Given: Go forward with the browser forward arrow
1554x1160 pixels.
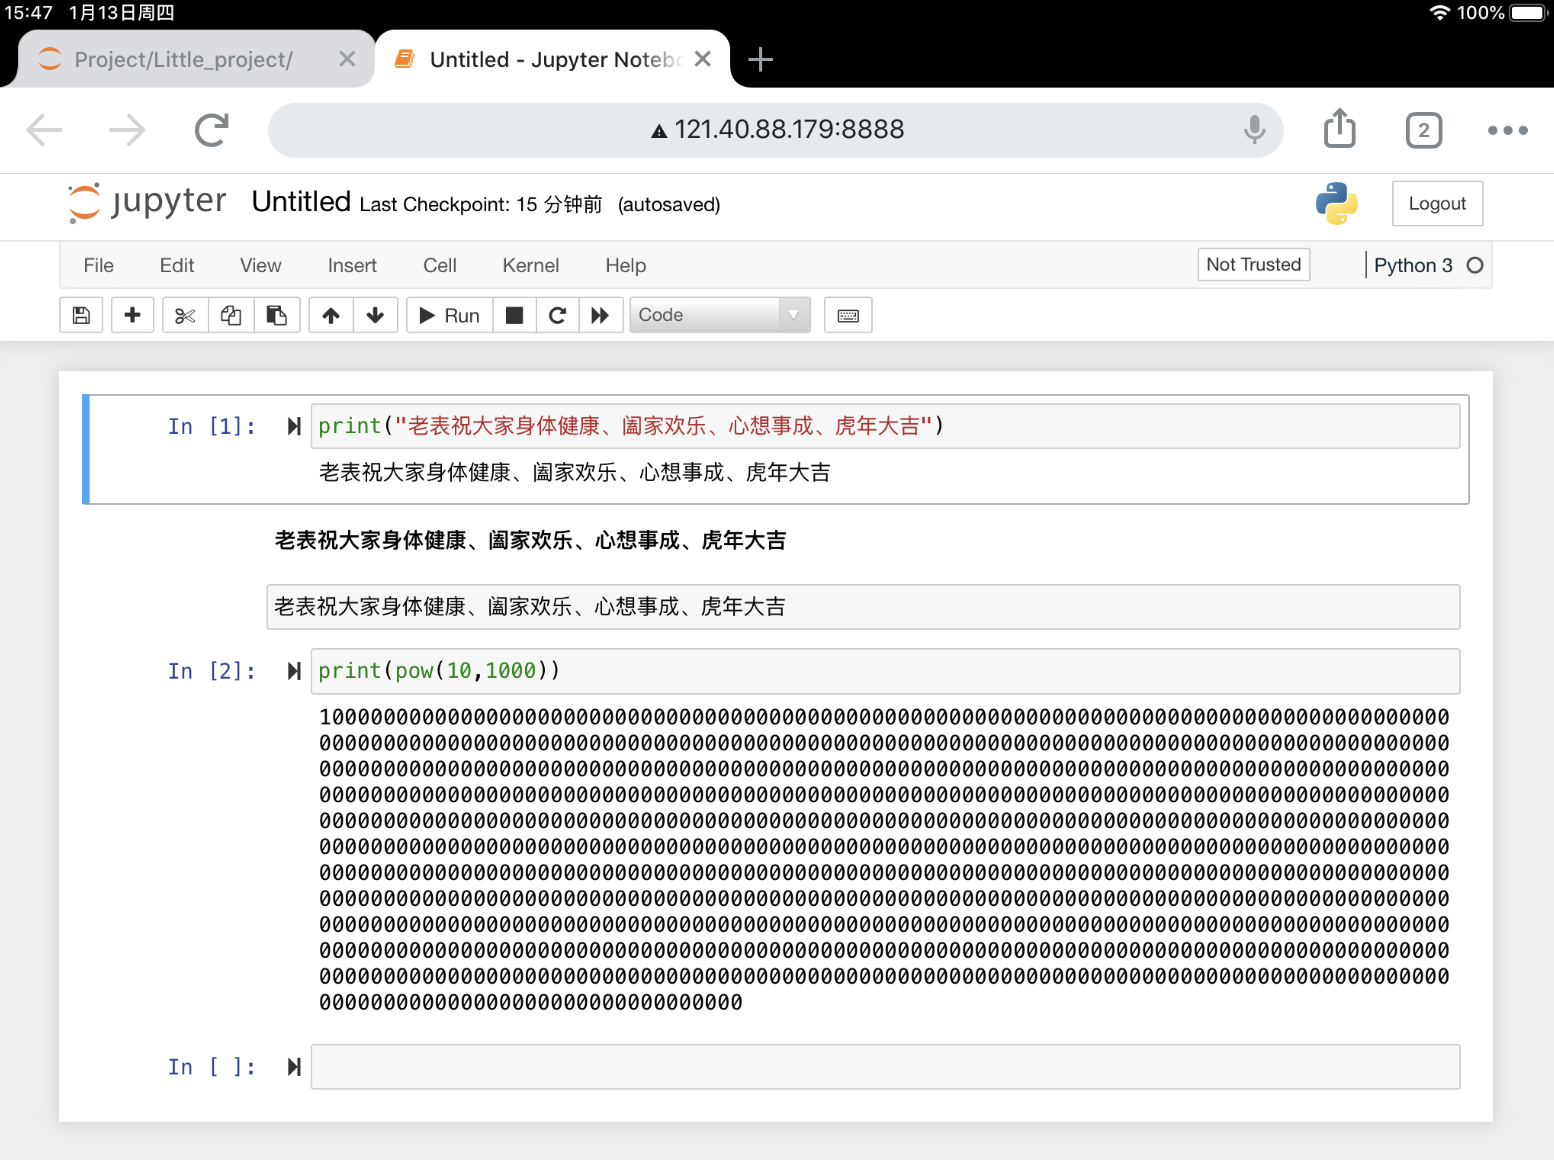Looking at the screenshot, I should 127,130.
